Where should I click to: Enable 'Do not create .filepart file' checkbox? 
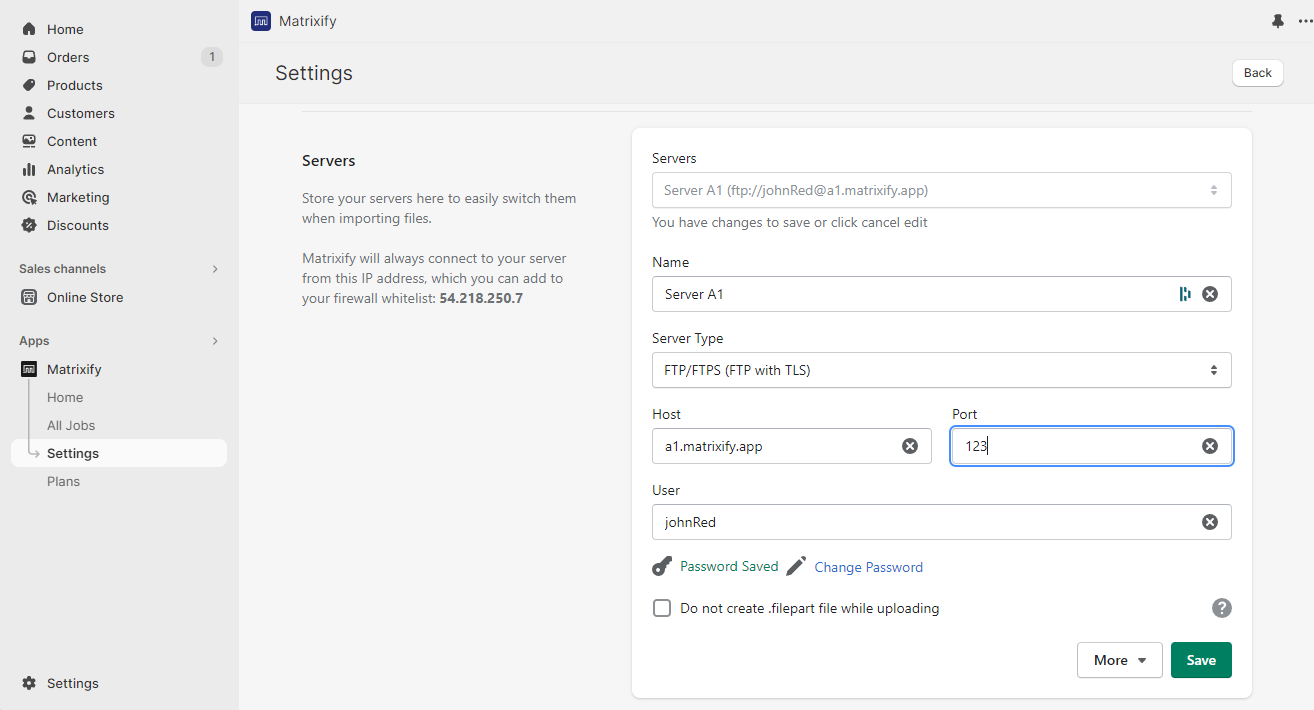pyautogui.click(x=662, y=608)
